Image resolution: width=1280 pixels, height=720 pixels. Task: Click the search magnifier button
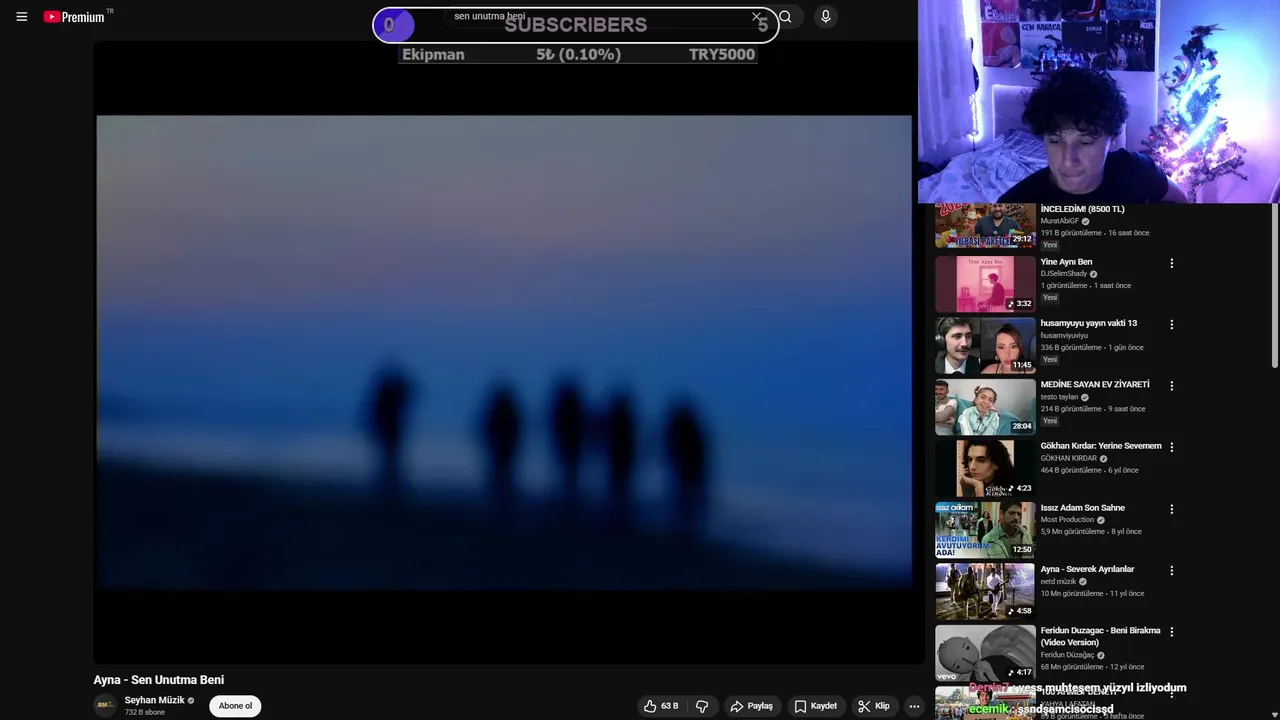(x=786, y=17)
